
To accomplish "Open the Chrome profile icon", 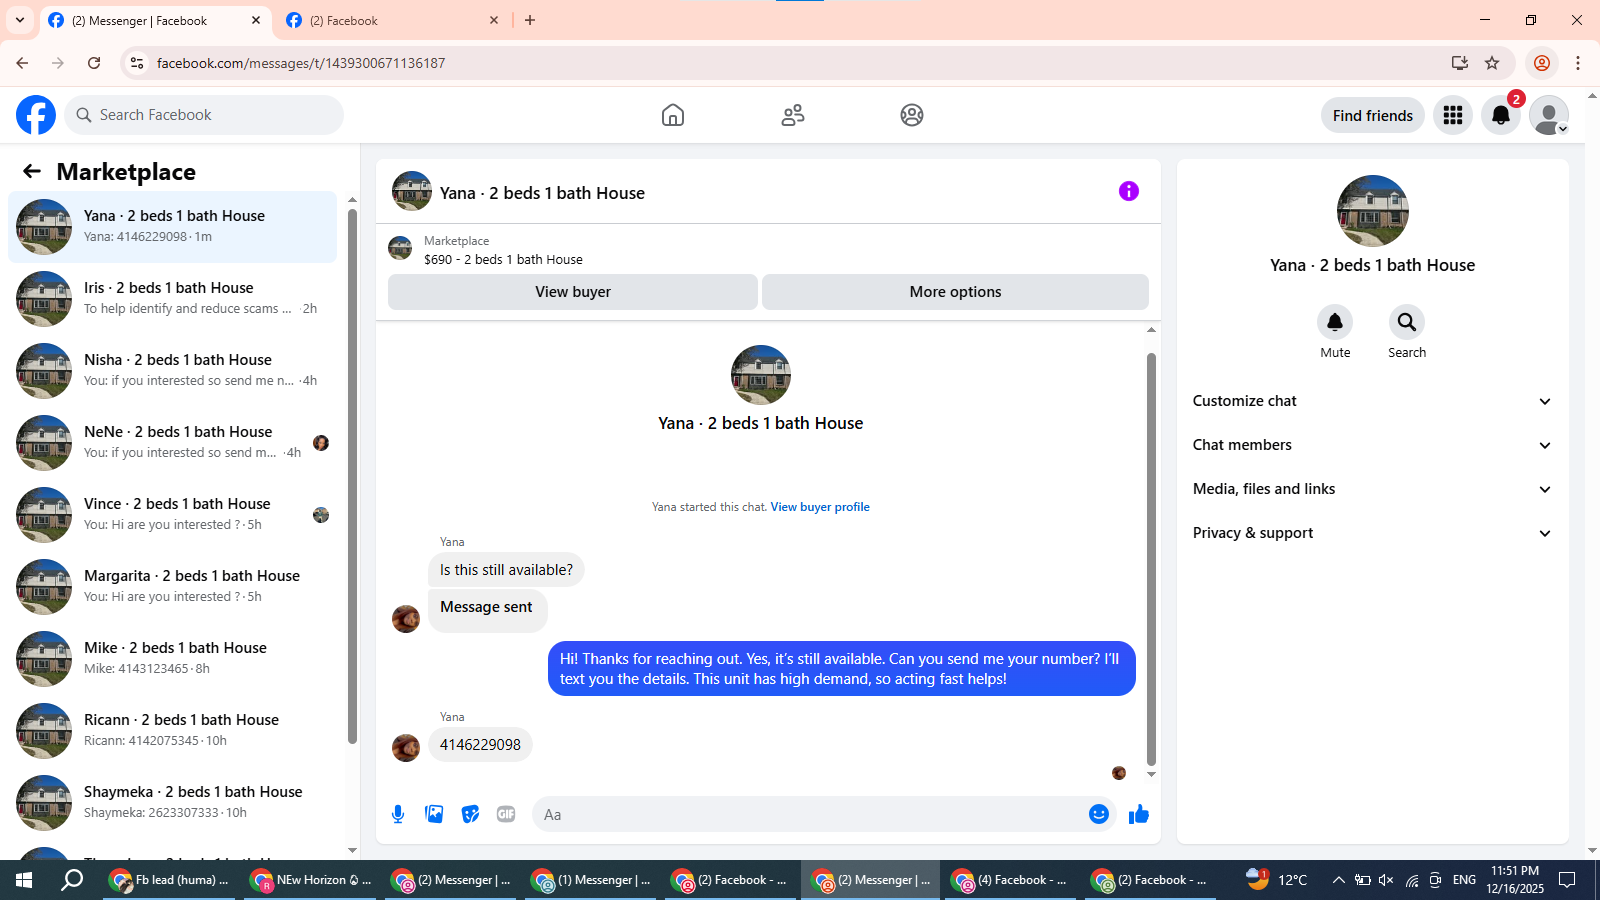I will click(x=1542, y=63).
